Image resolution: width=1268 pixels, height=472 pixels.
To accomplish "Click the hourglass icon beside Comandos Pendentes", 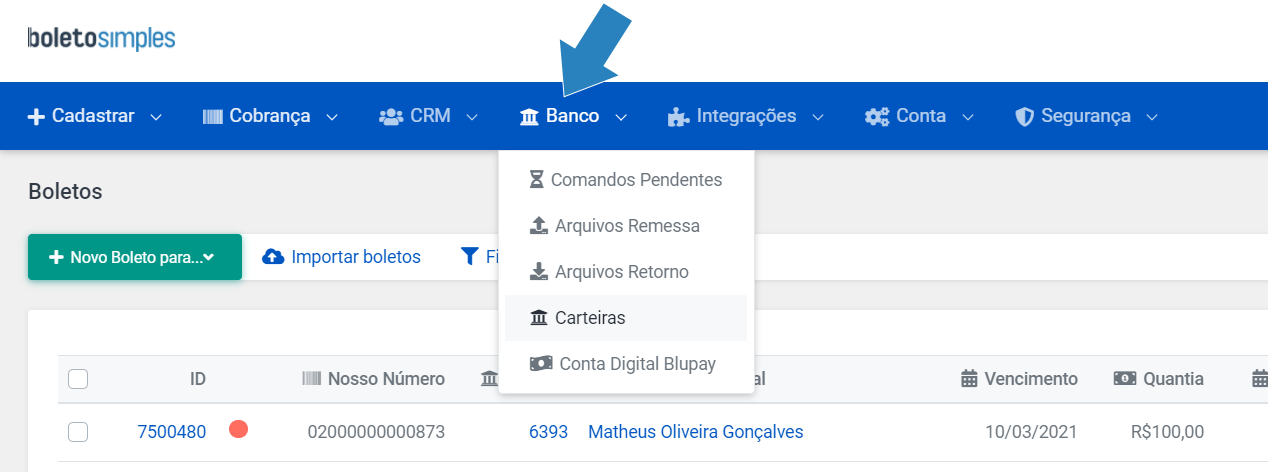I will [x=537, y=180].
